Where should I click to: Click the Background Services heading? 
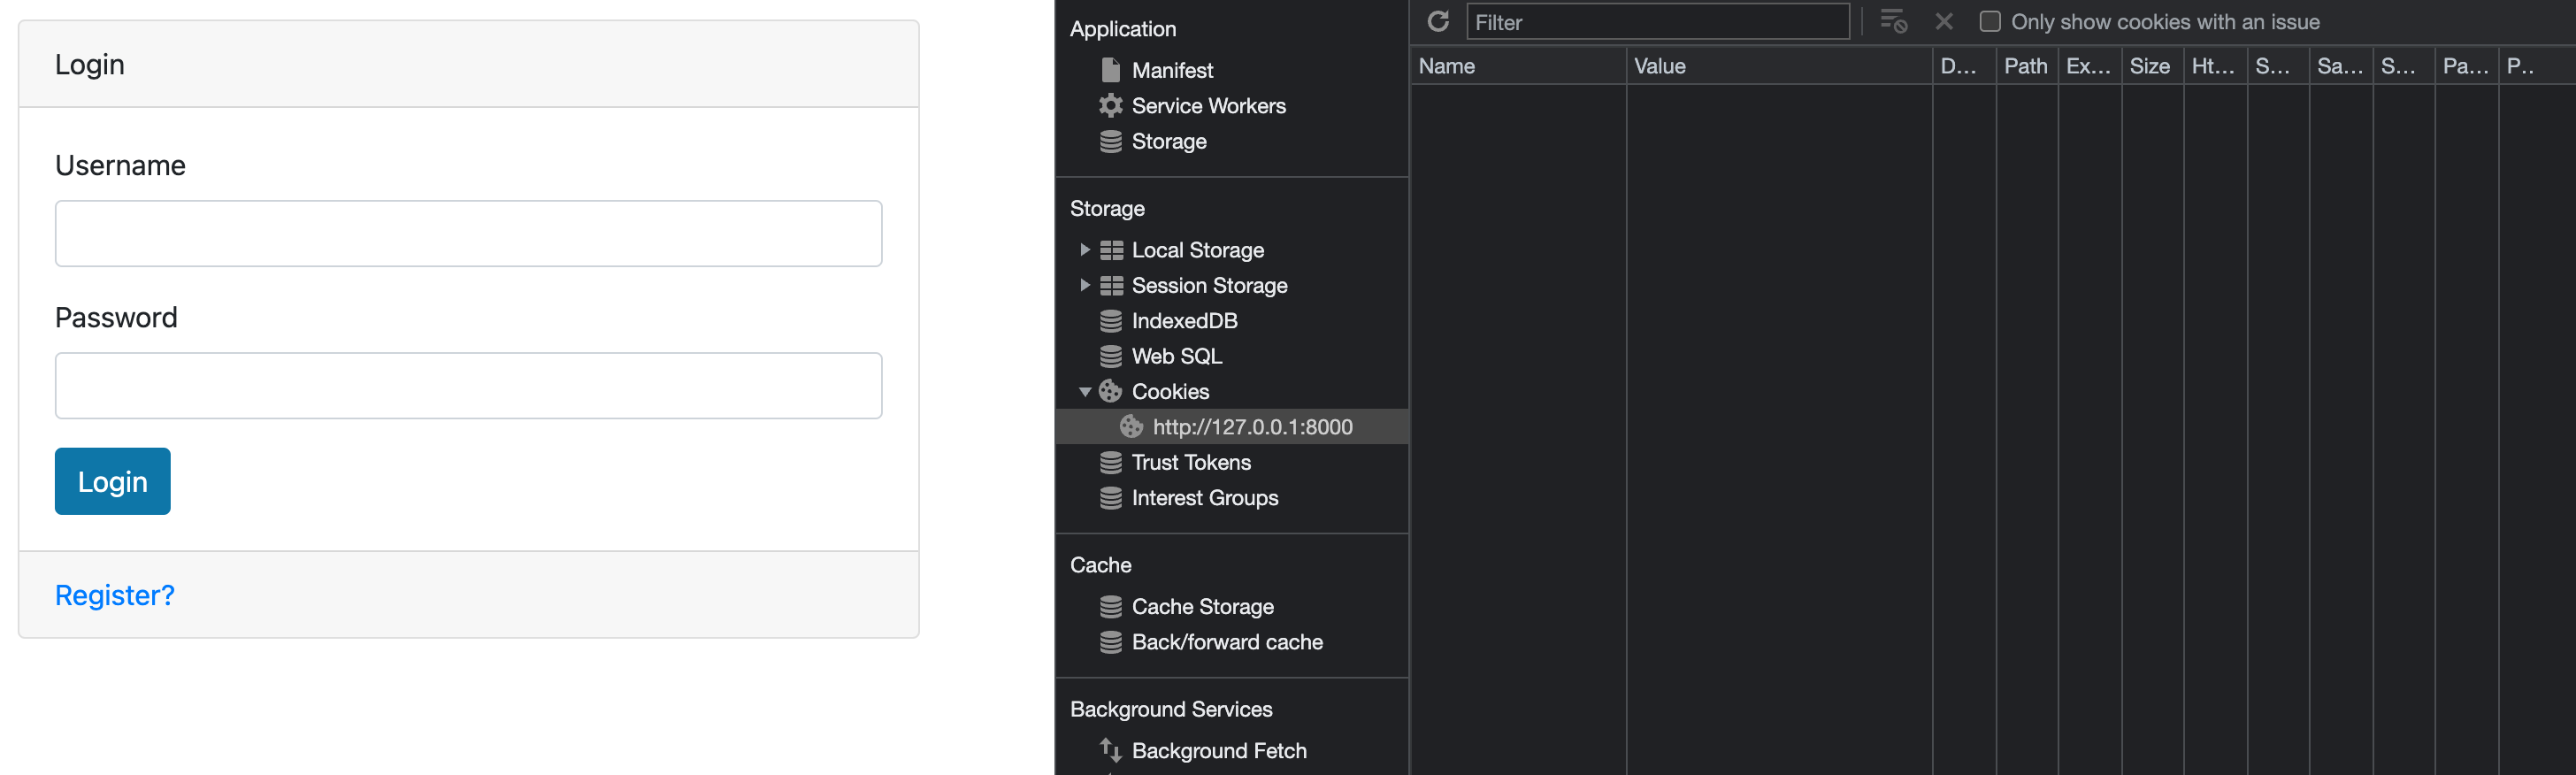1171,709
